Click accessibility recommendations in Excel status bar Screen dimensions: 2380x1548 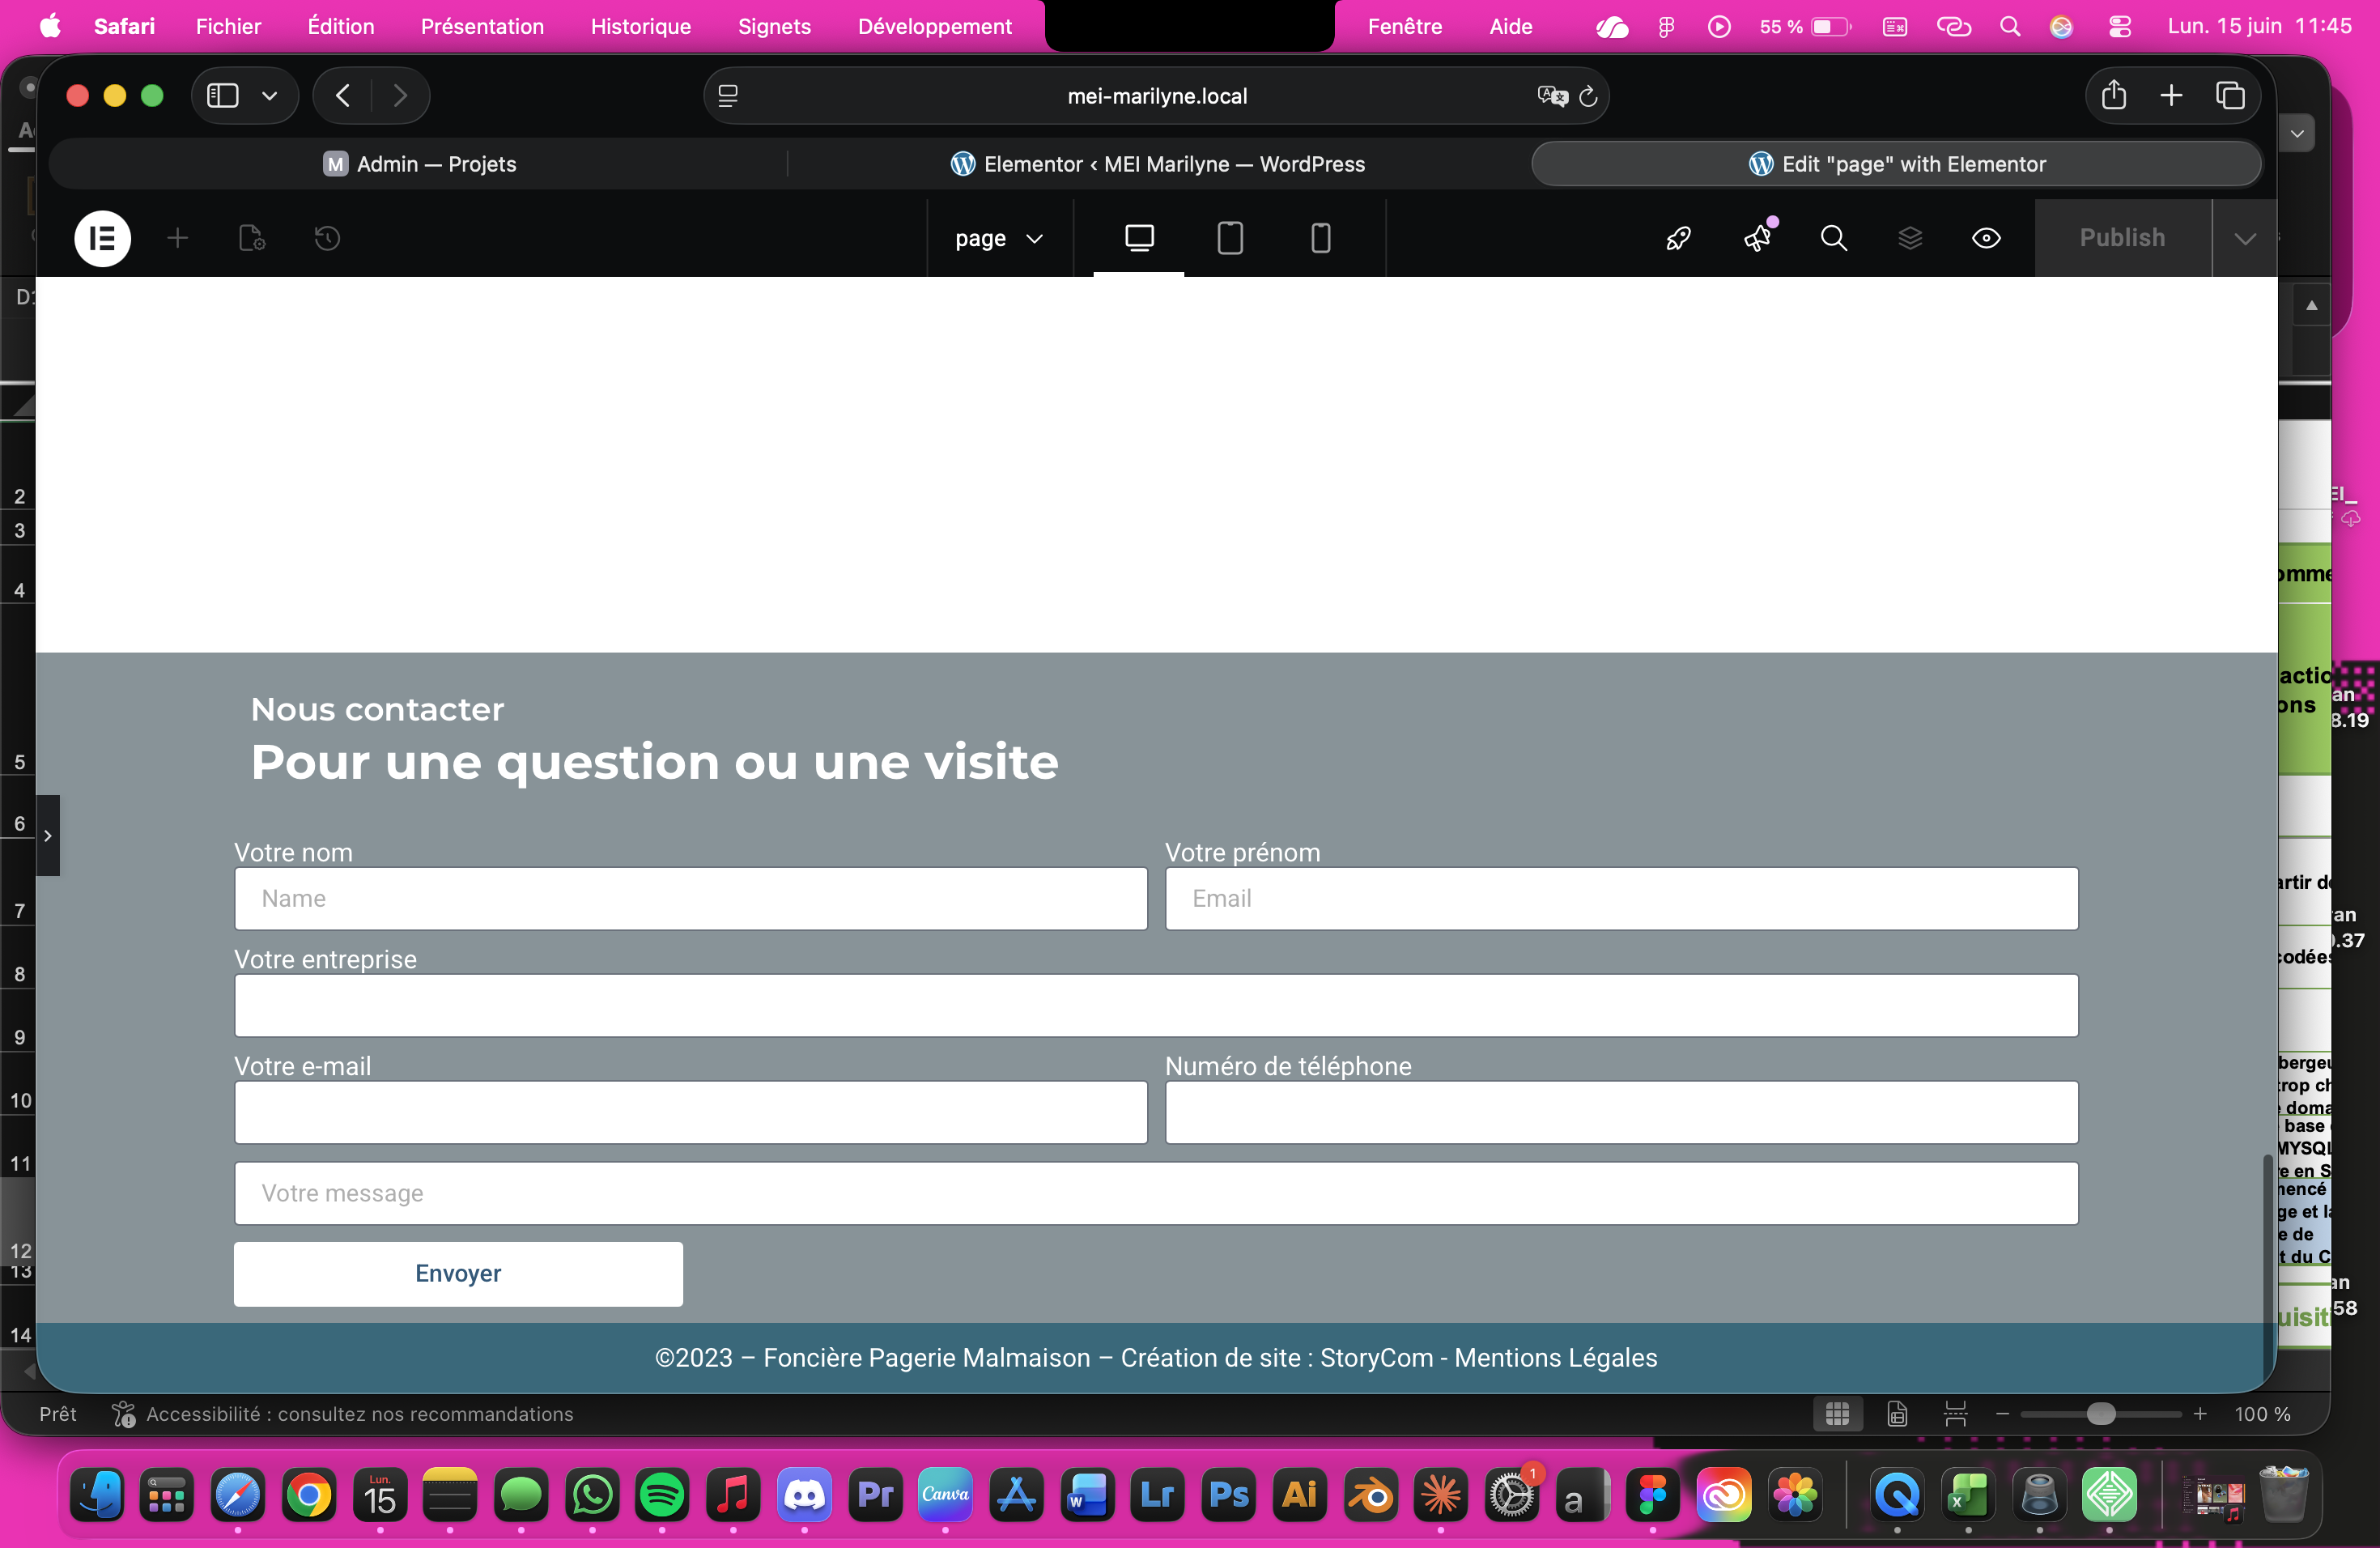(343, 1414)
